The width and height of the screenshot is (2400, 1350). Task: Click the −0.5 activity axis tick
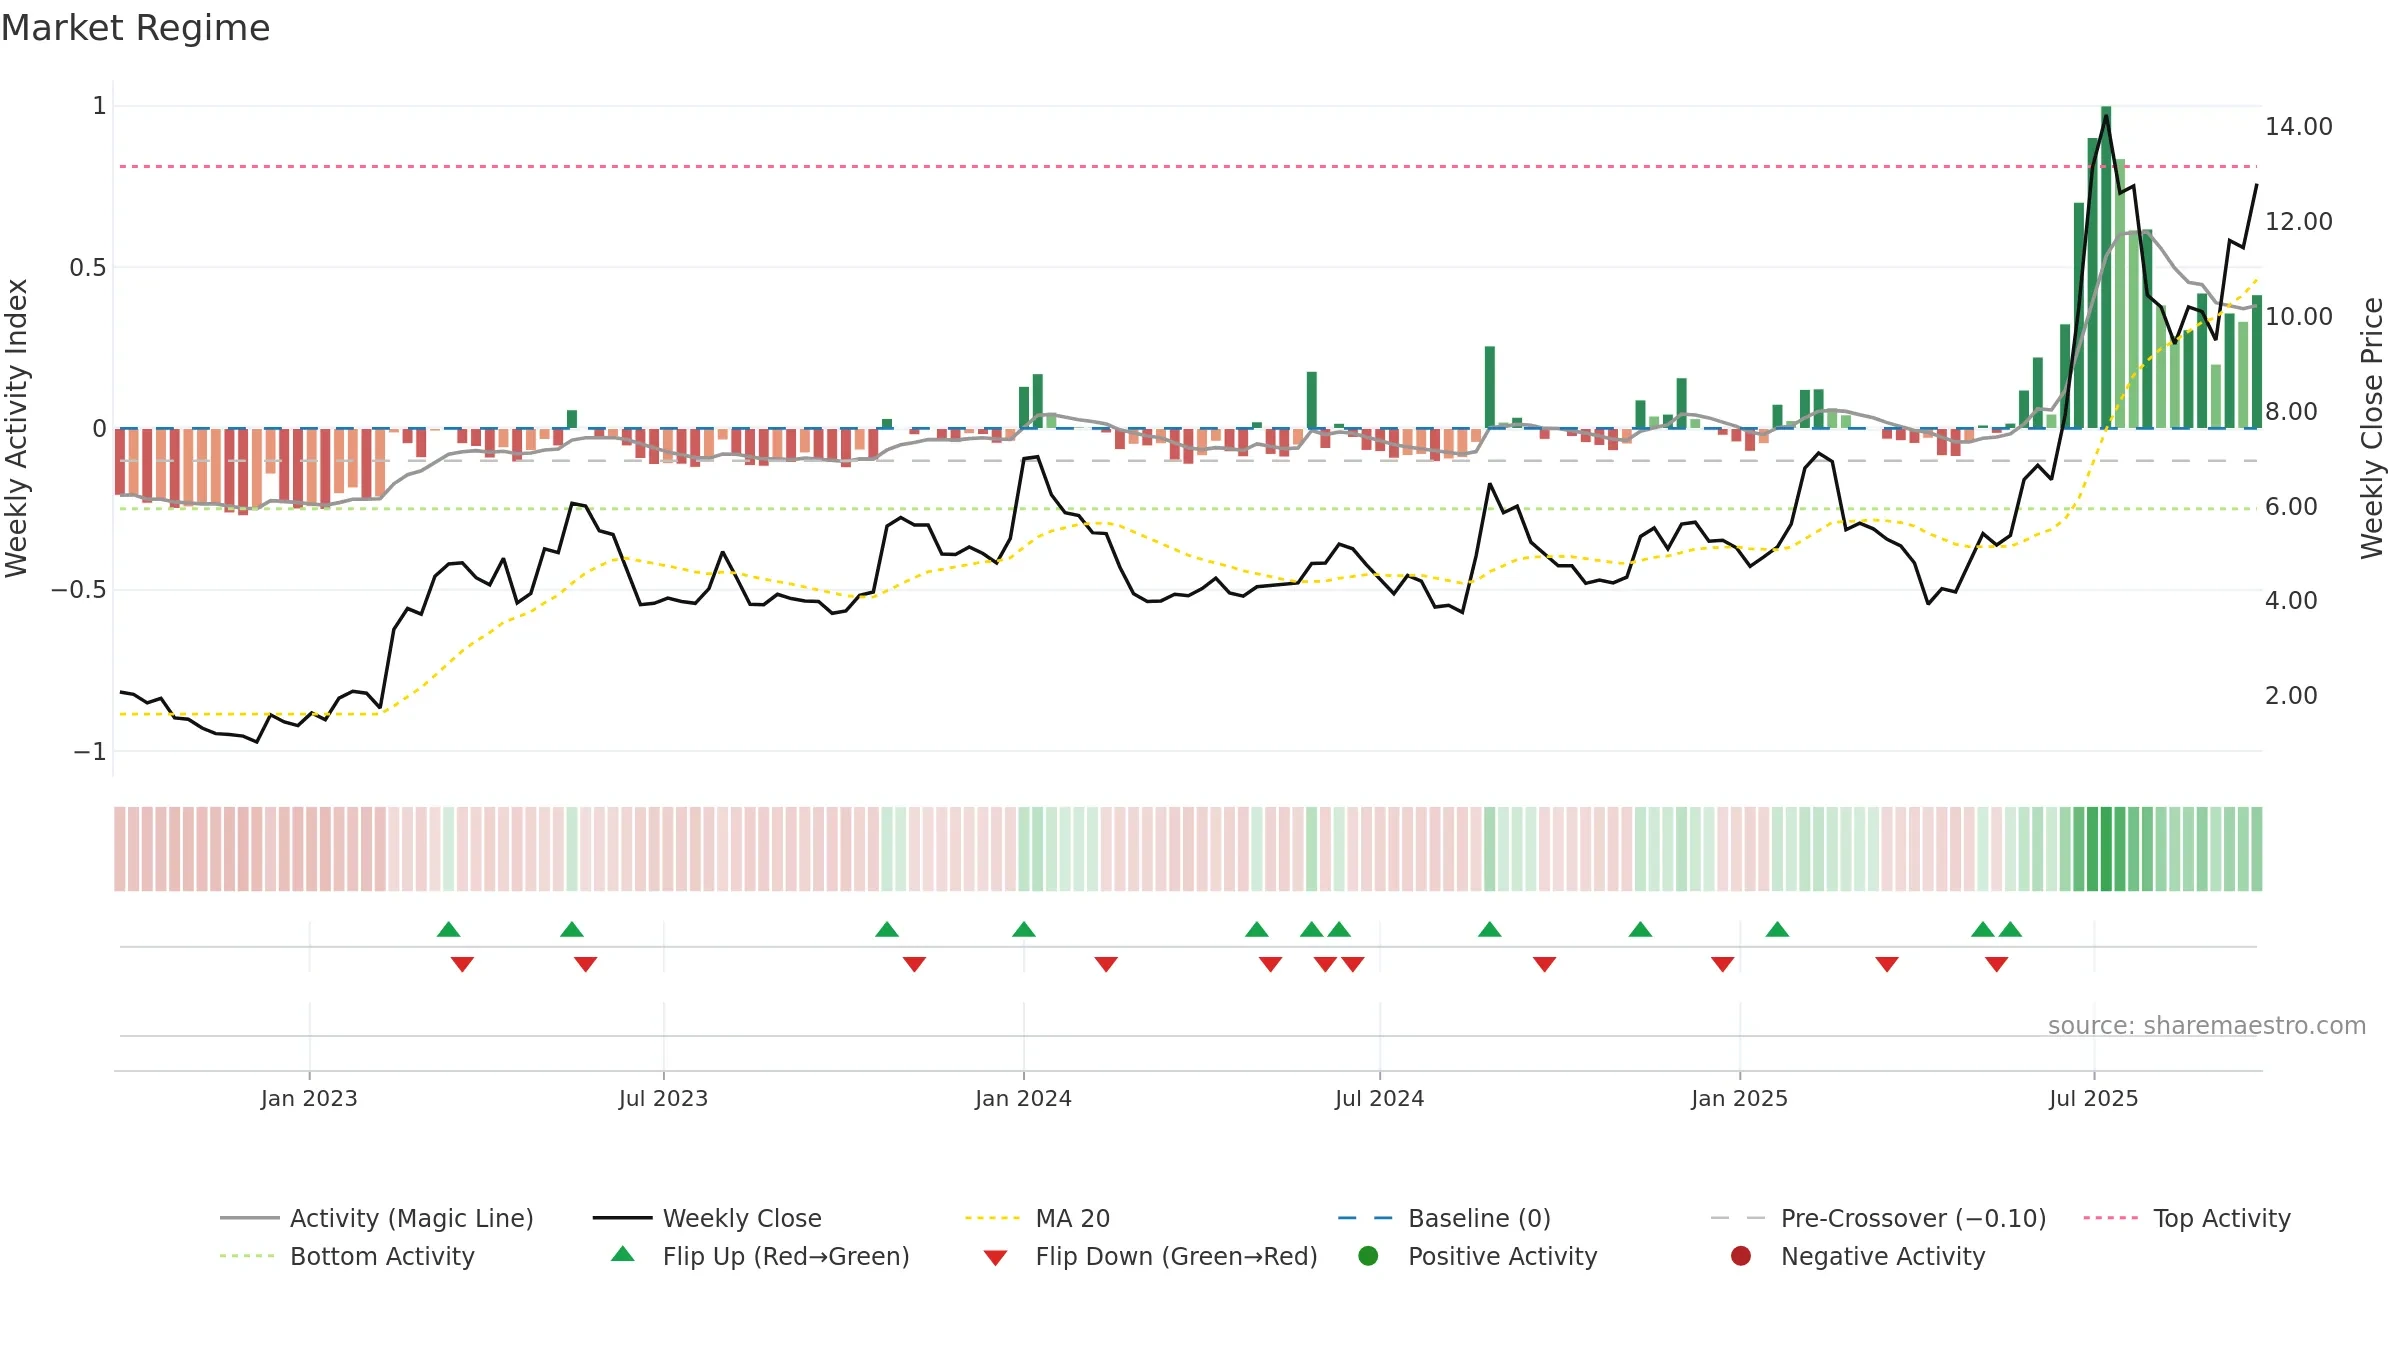click(79, 590)
